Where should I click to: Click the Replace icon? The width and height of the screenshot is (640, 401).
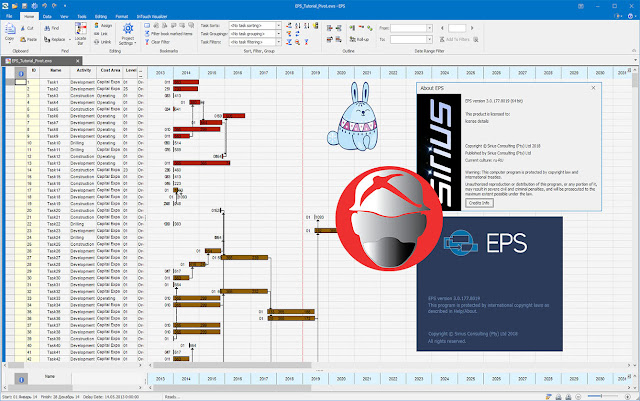click(47, 40)
